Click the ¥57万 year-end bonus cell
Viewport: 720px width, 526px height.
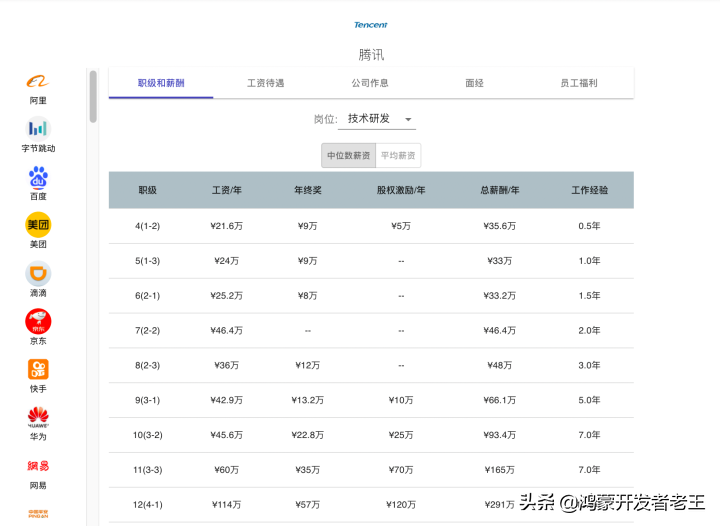click(308, 505)
